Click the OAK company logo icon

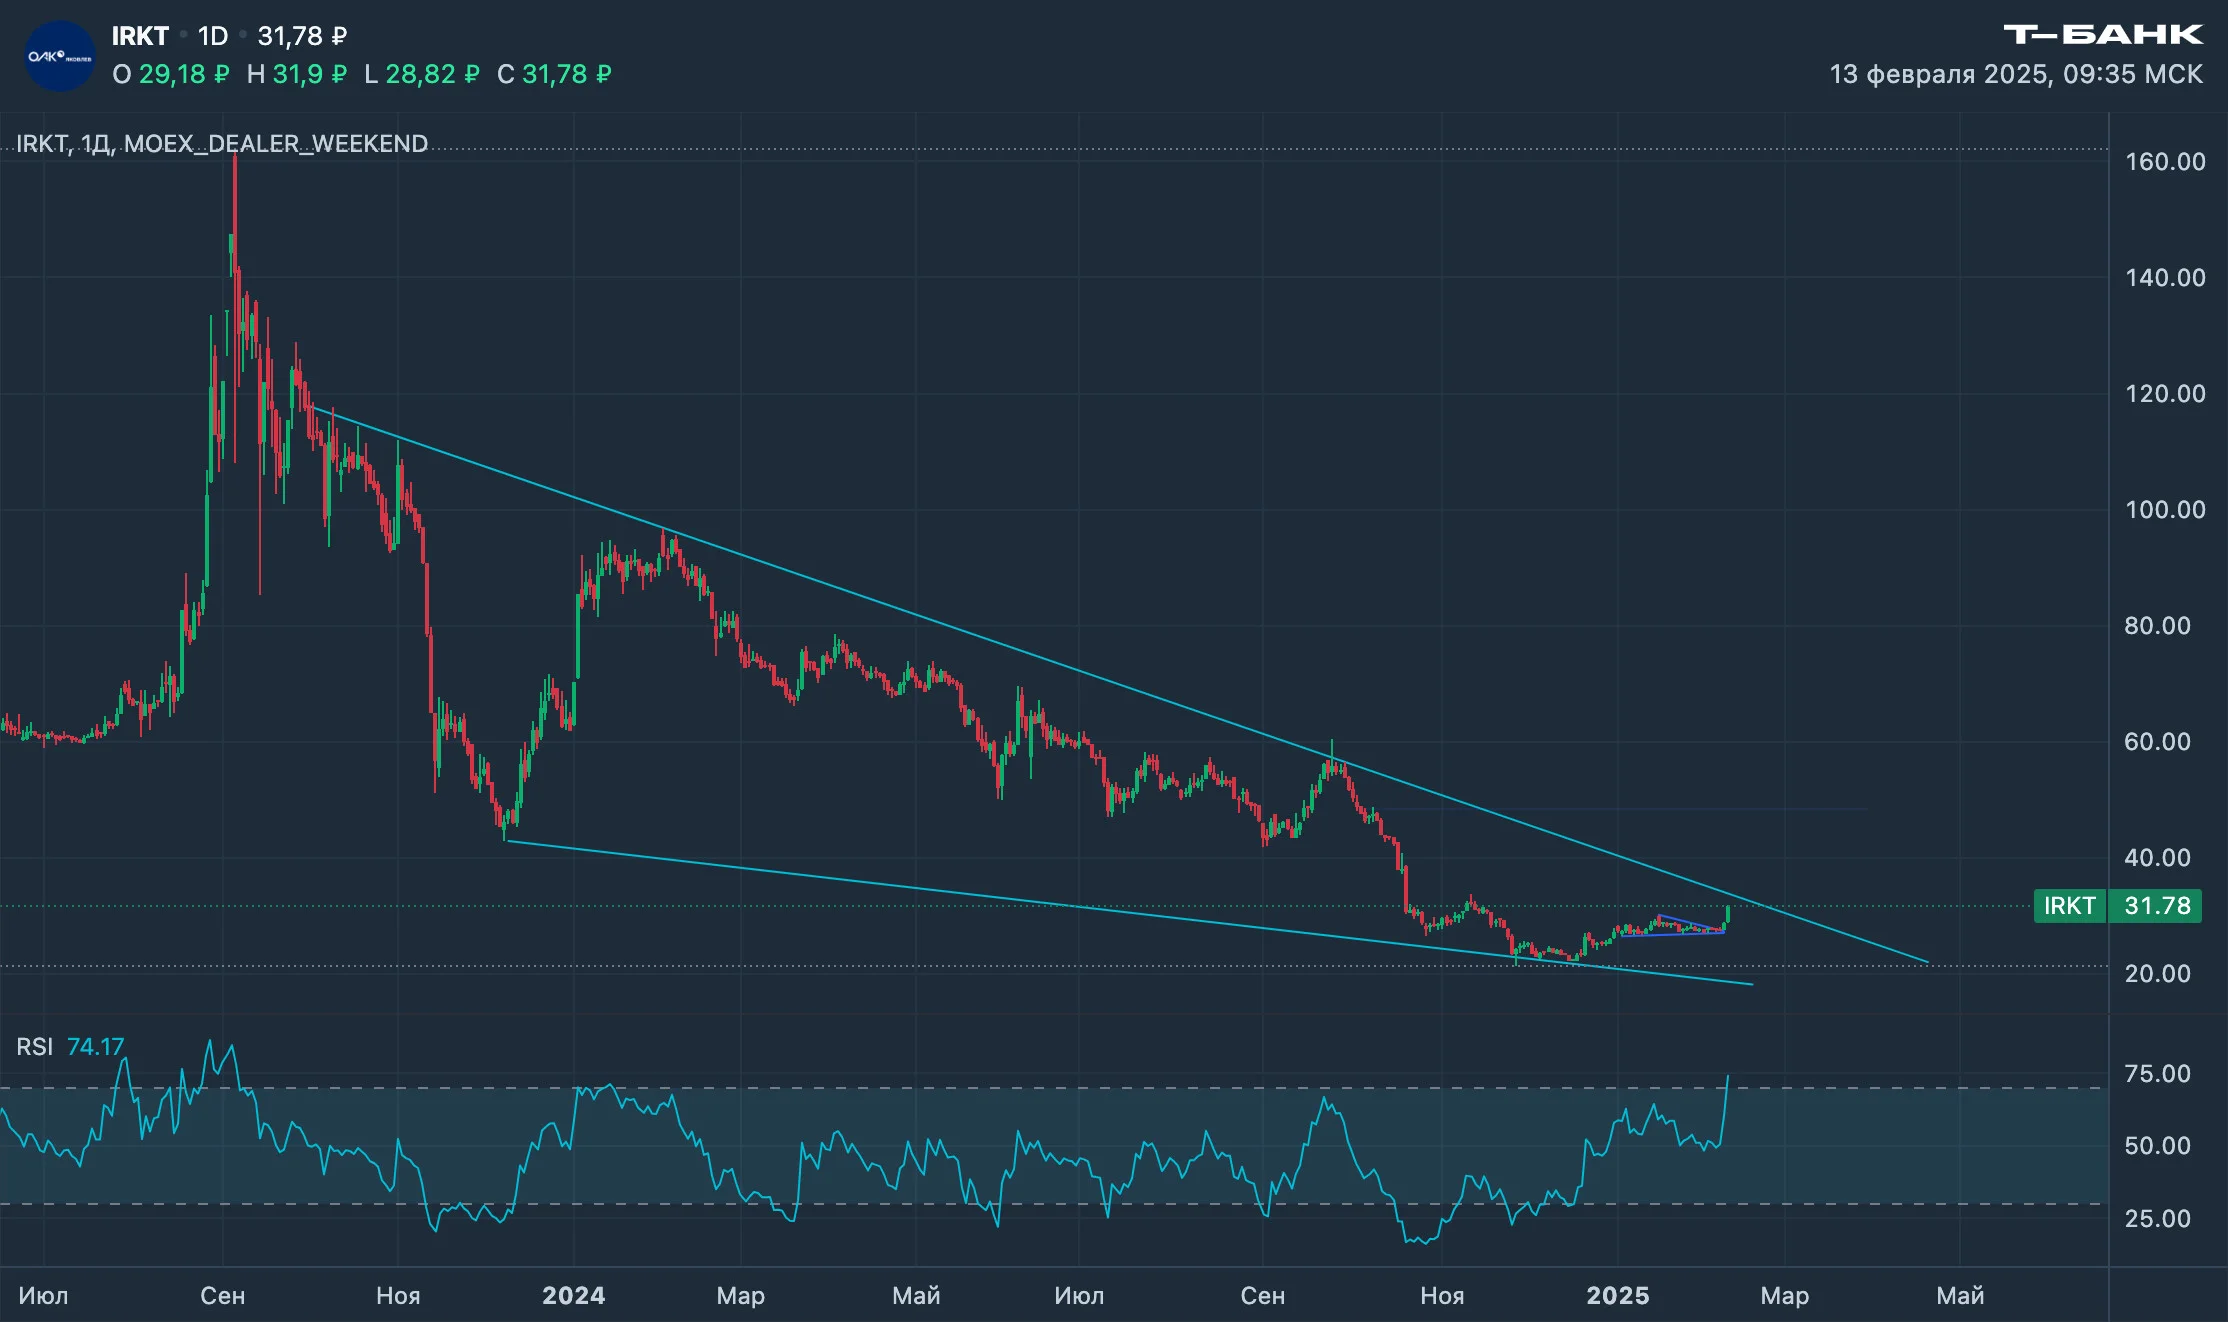[60, 56]
